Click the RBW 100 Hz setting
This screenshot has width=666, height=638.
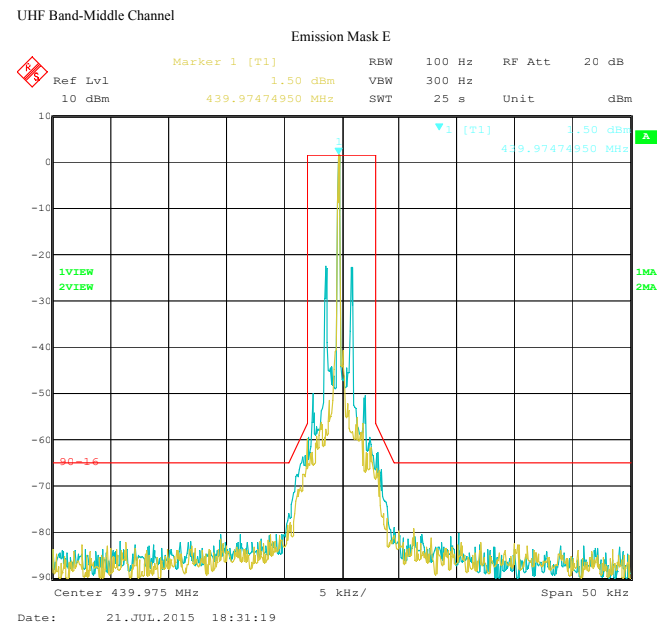tap(420, 62)
